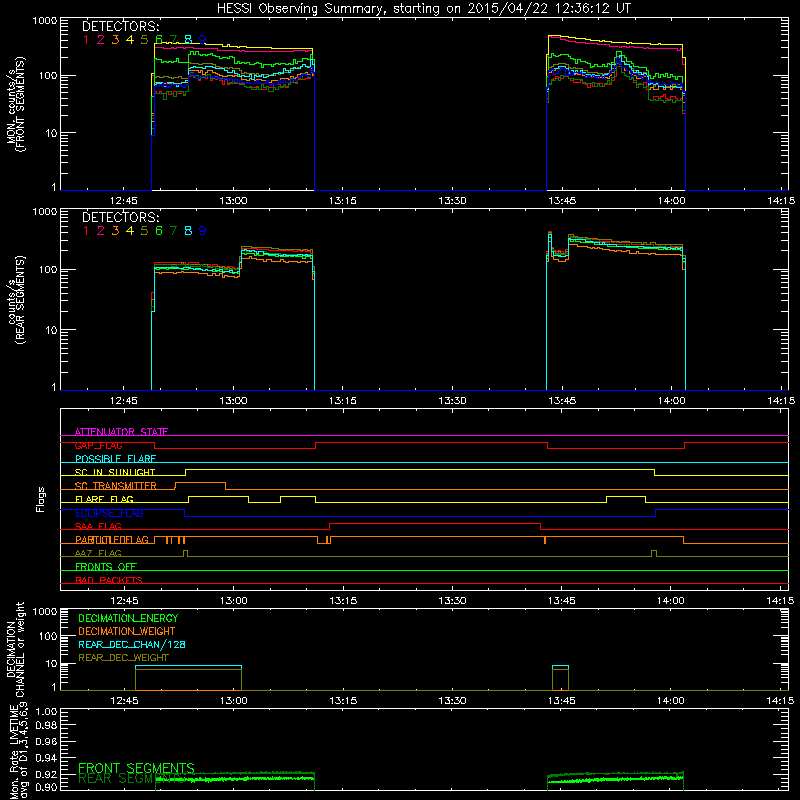Click the 0.92 livetime y-tick

pyautogui.click(x=46, y=774)
